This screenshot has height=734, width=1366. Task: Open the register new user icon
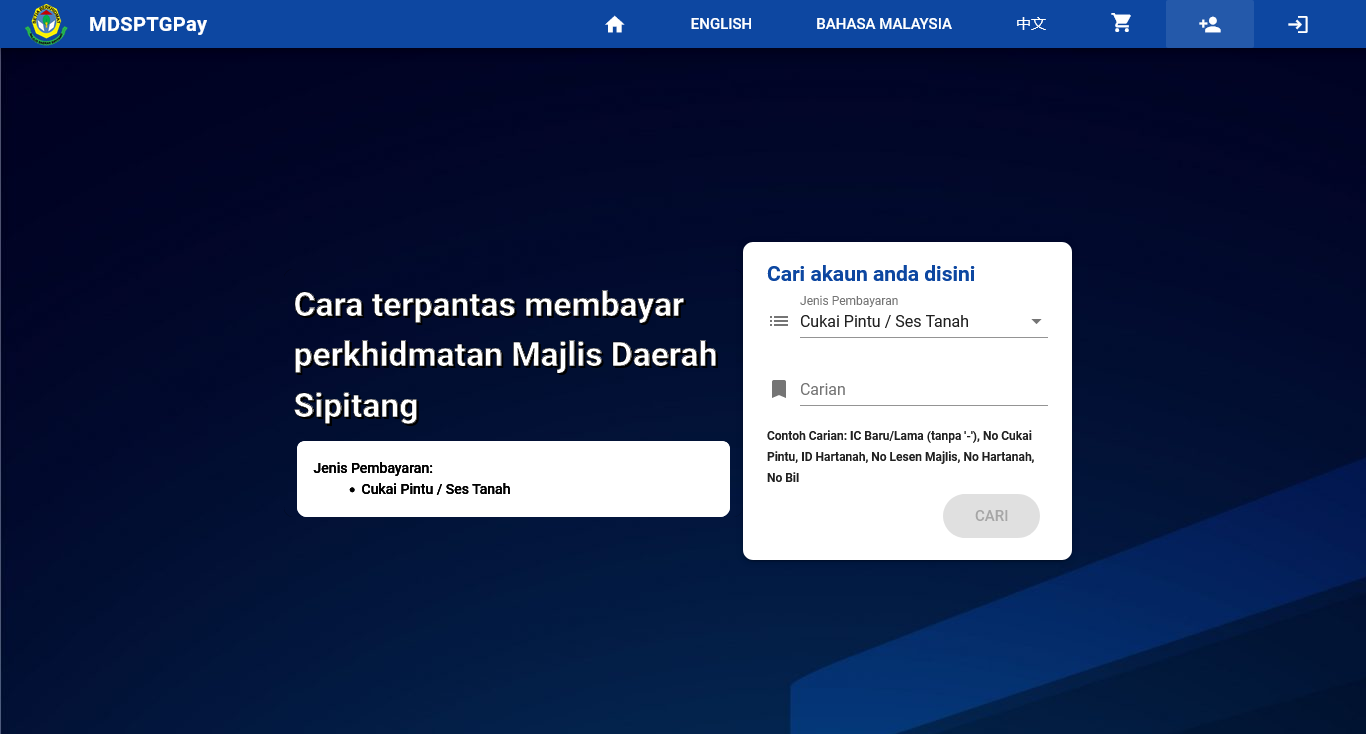point(1210,24)
